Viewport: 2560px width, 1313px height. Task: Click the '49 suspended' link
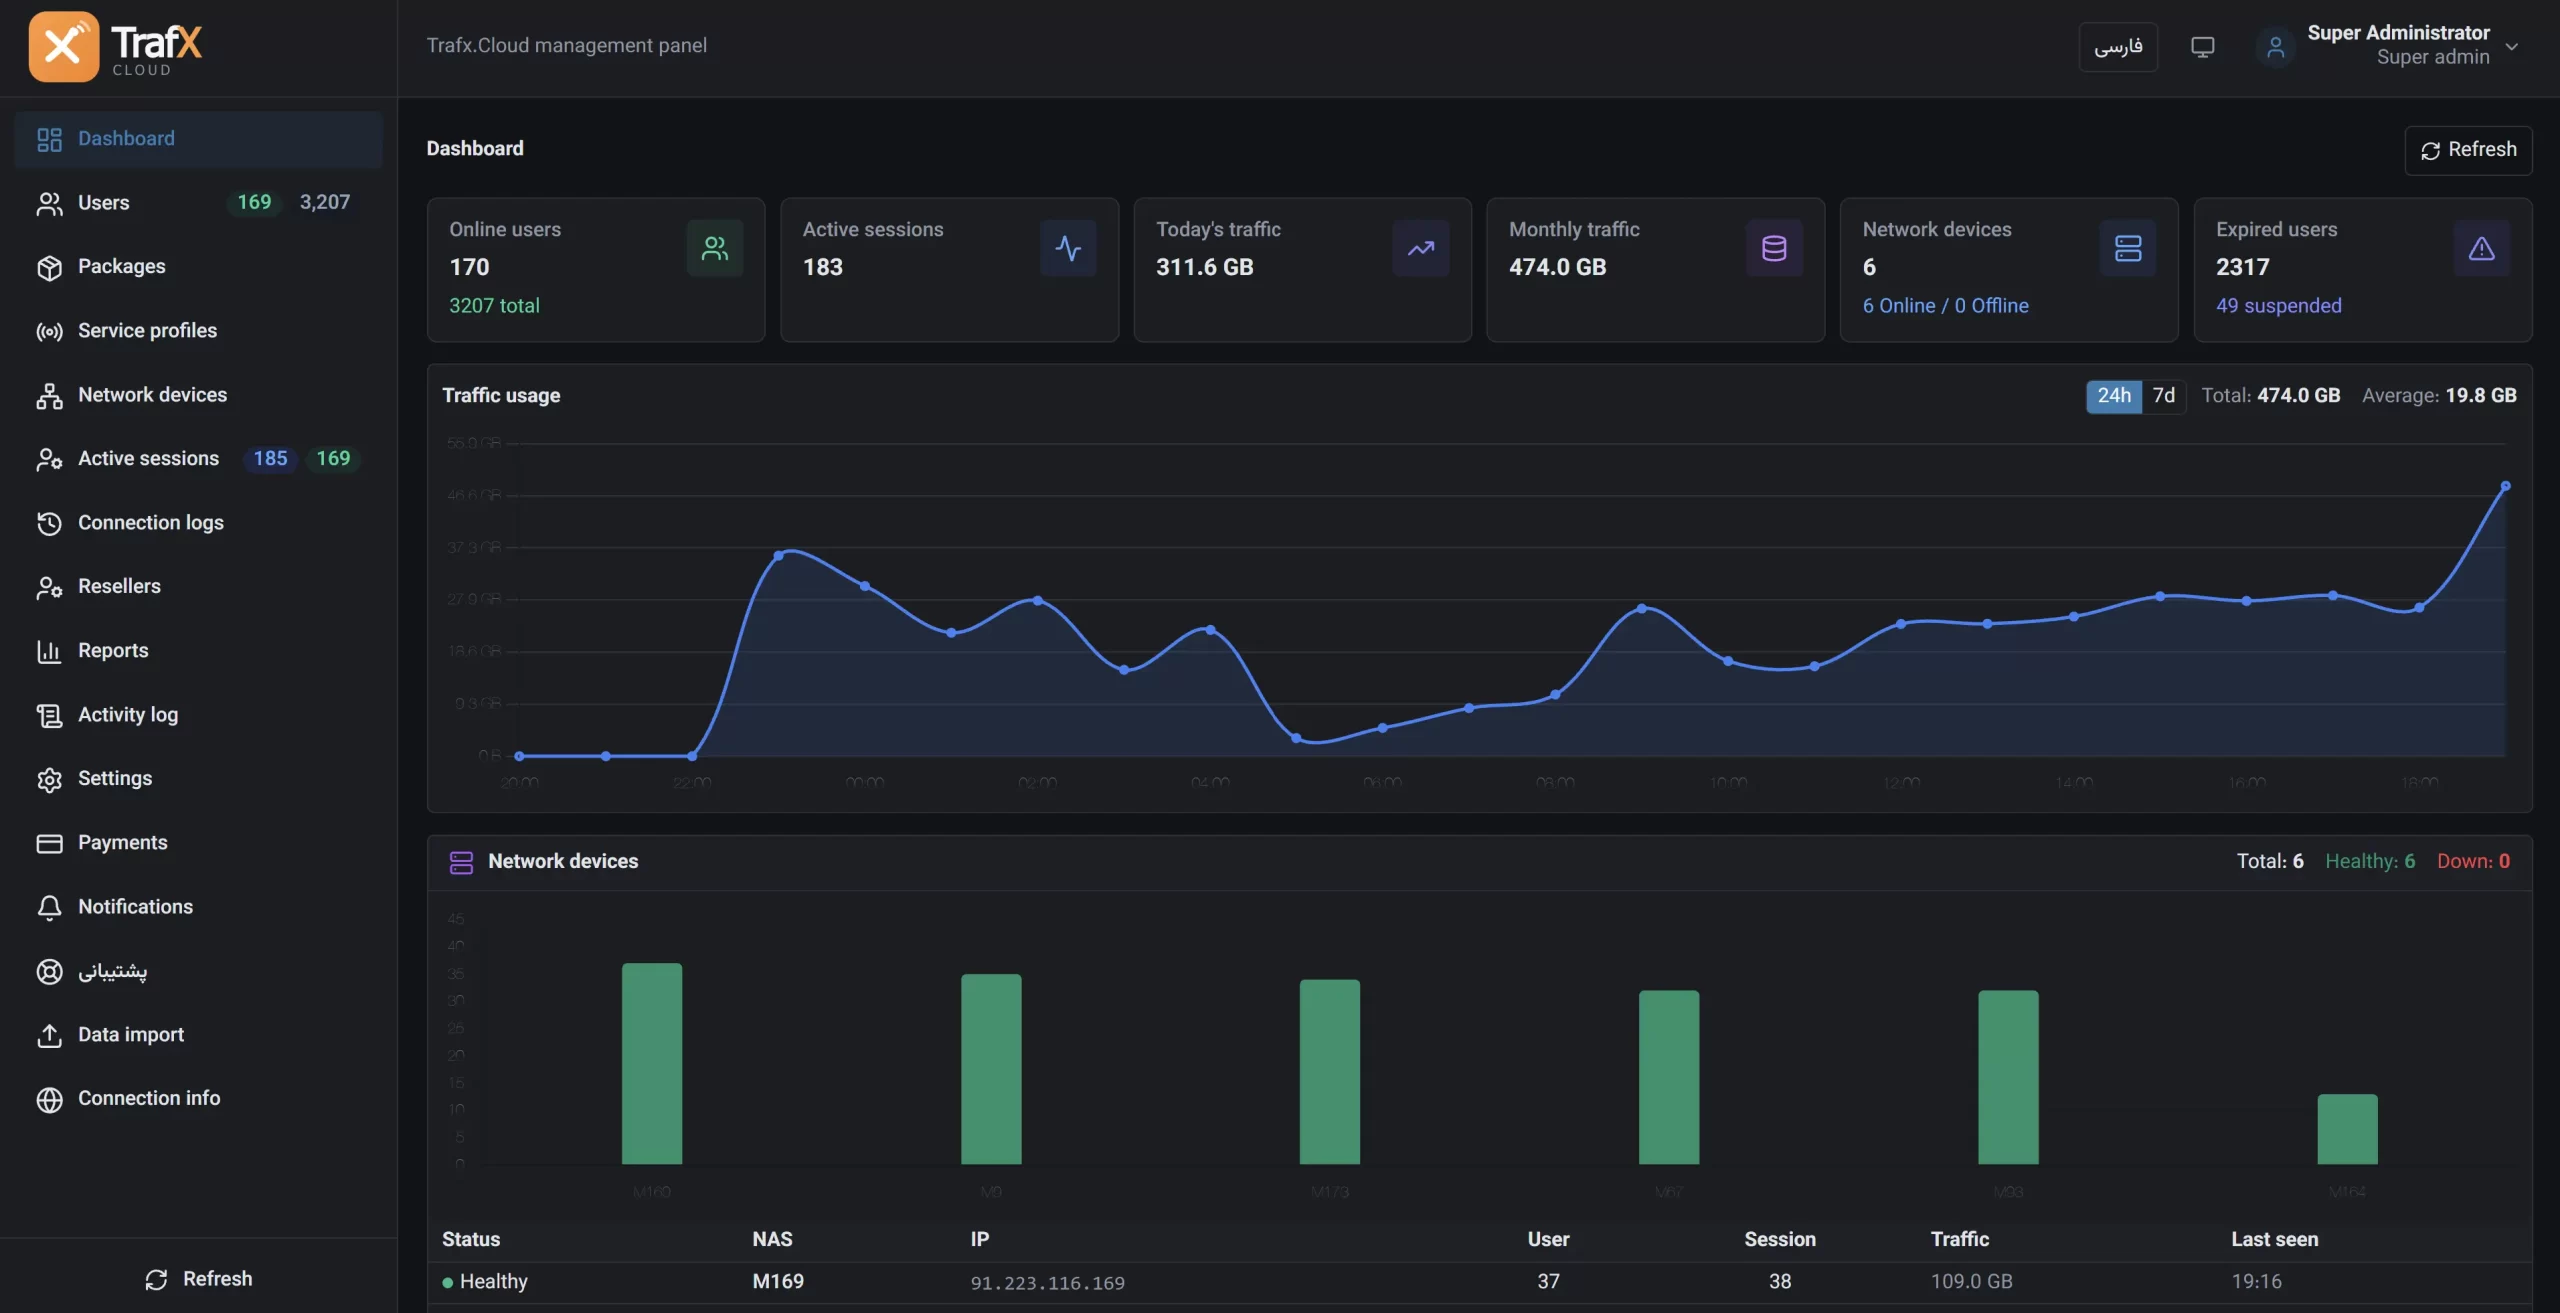pos(2278,306)
